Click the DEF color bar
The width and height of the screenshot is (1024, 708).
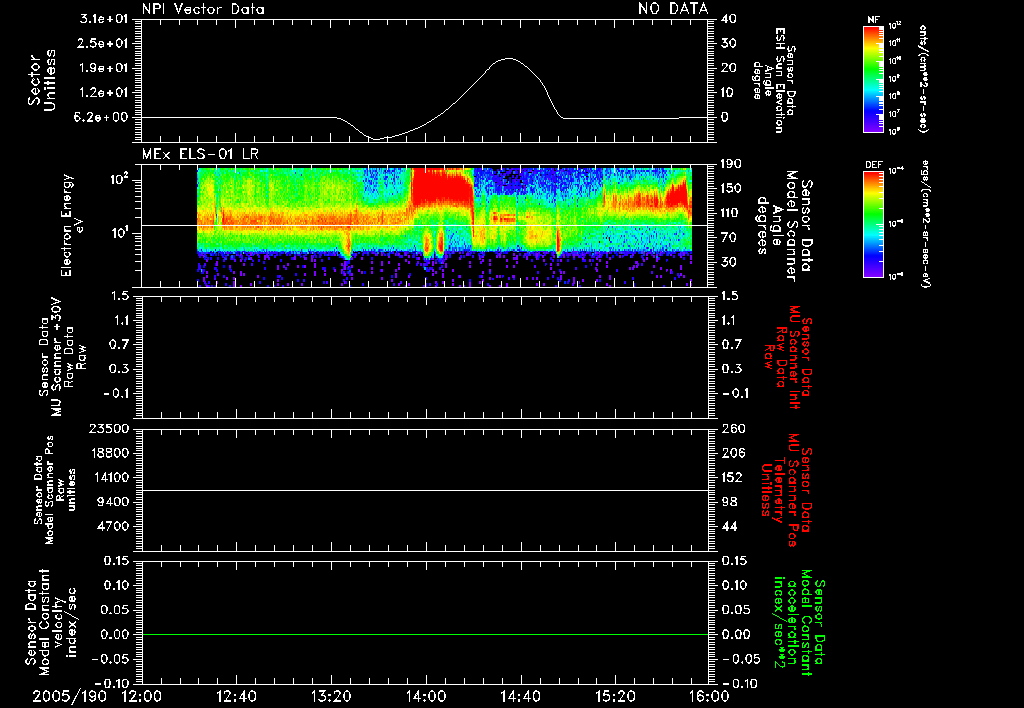point(873,224)
